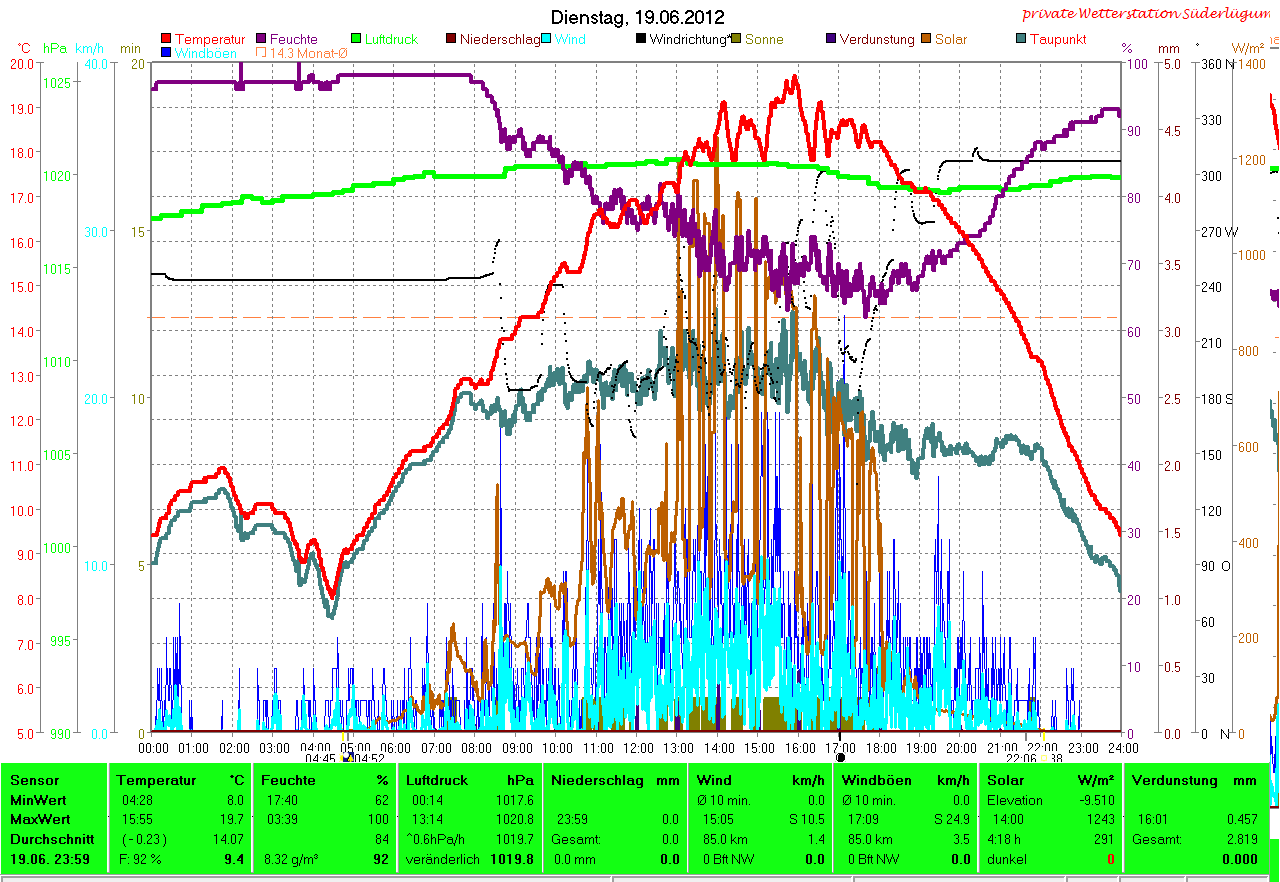Click the Dienstag, 19.06.2012 date heading
The width and height of the screenshot is (1280, 882).
[x=638, y=18]
